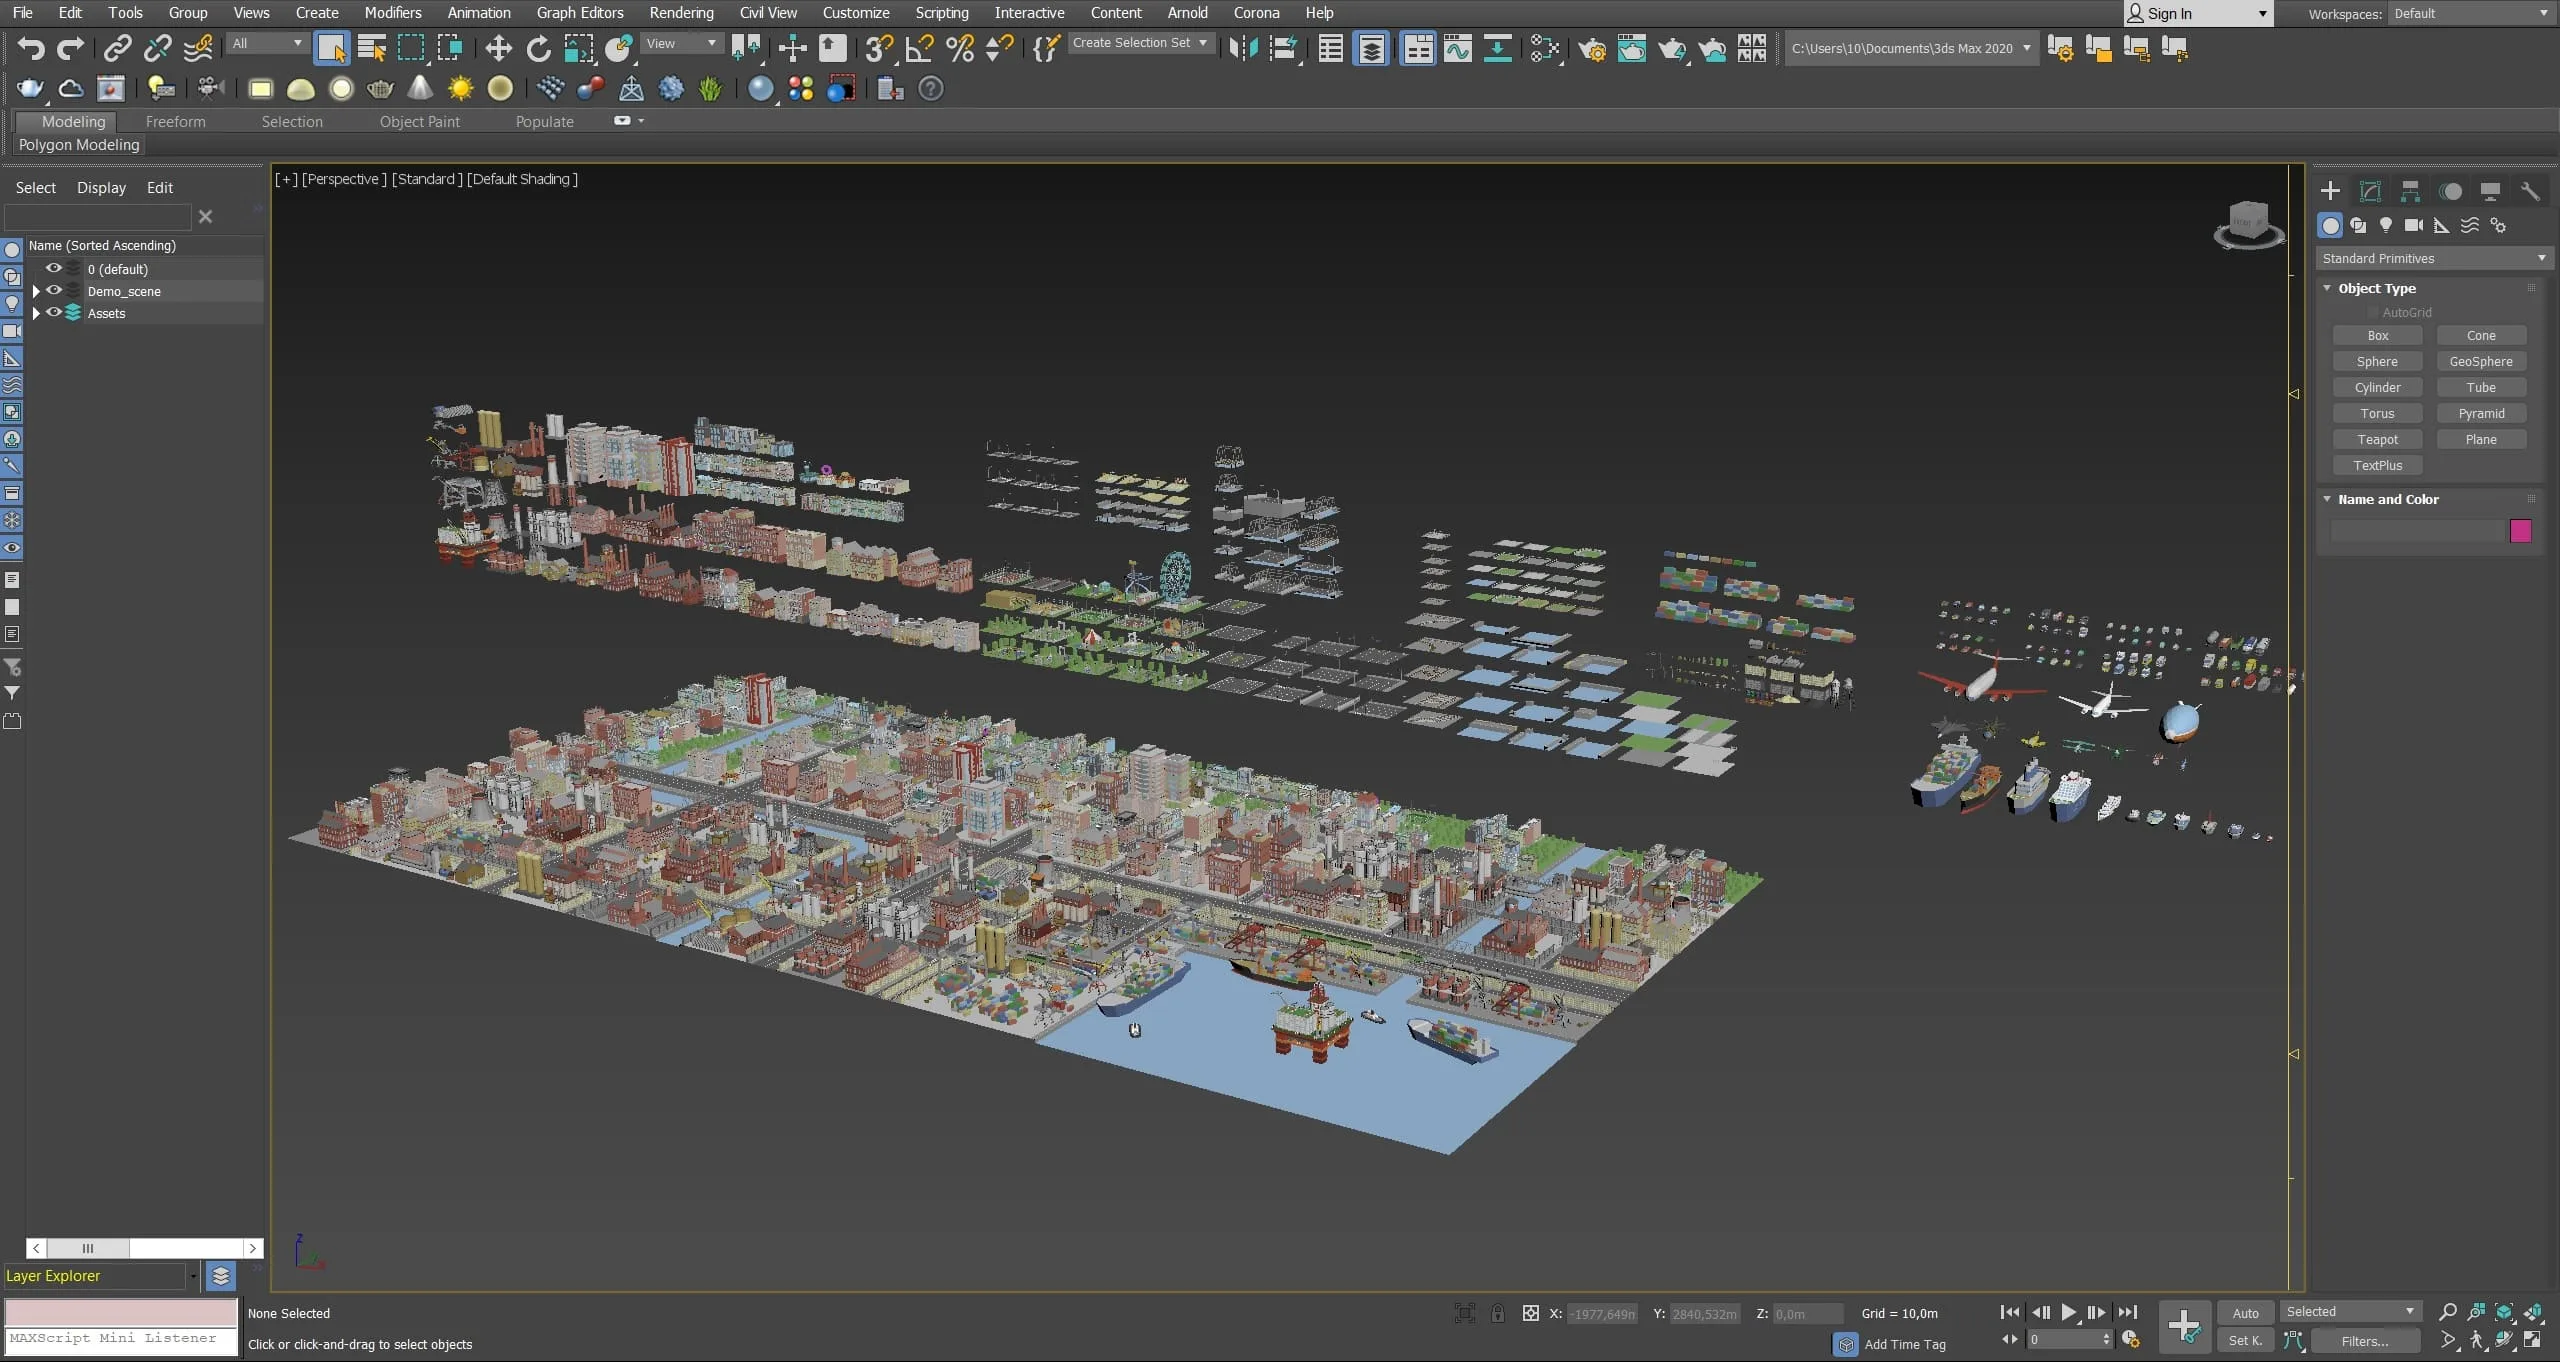Open the Standard Primitives dropdown
Viewport: 2560px width, 1362px height.
tap(2433, 258)
